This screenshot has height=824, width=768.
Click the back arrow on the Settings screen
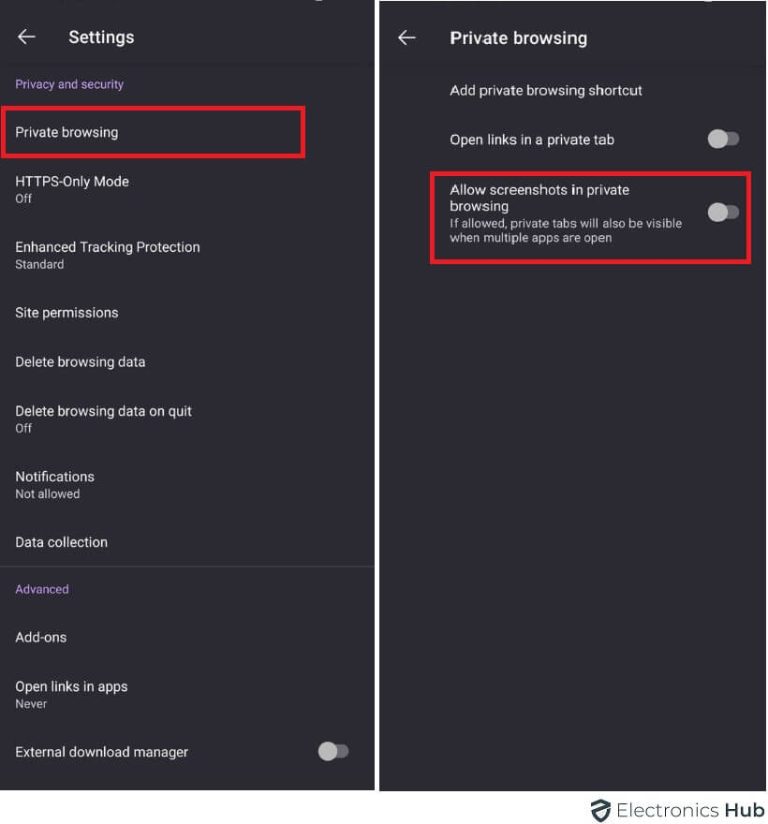[x=24, y=37]
